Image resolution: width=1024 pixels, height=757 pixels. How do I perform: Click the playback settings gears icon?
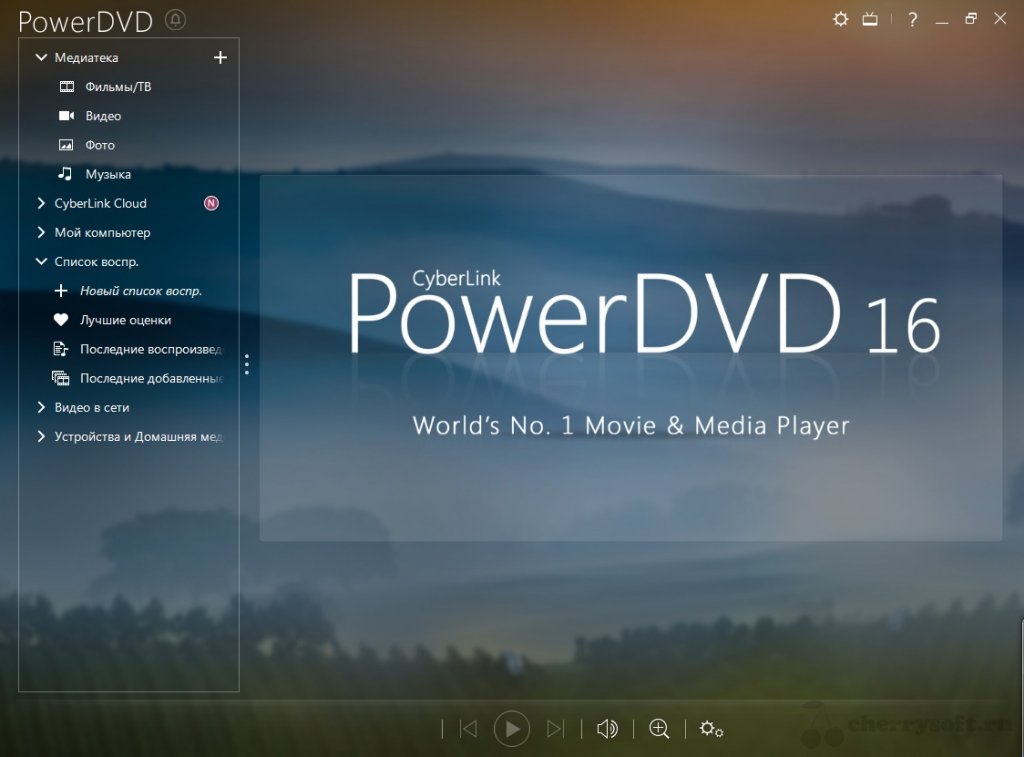point(712,729)
